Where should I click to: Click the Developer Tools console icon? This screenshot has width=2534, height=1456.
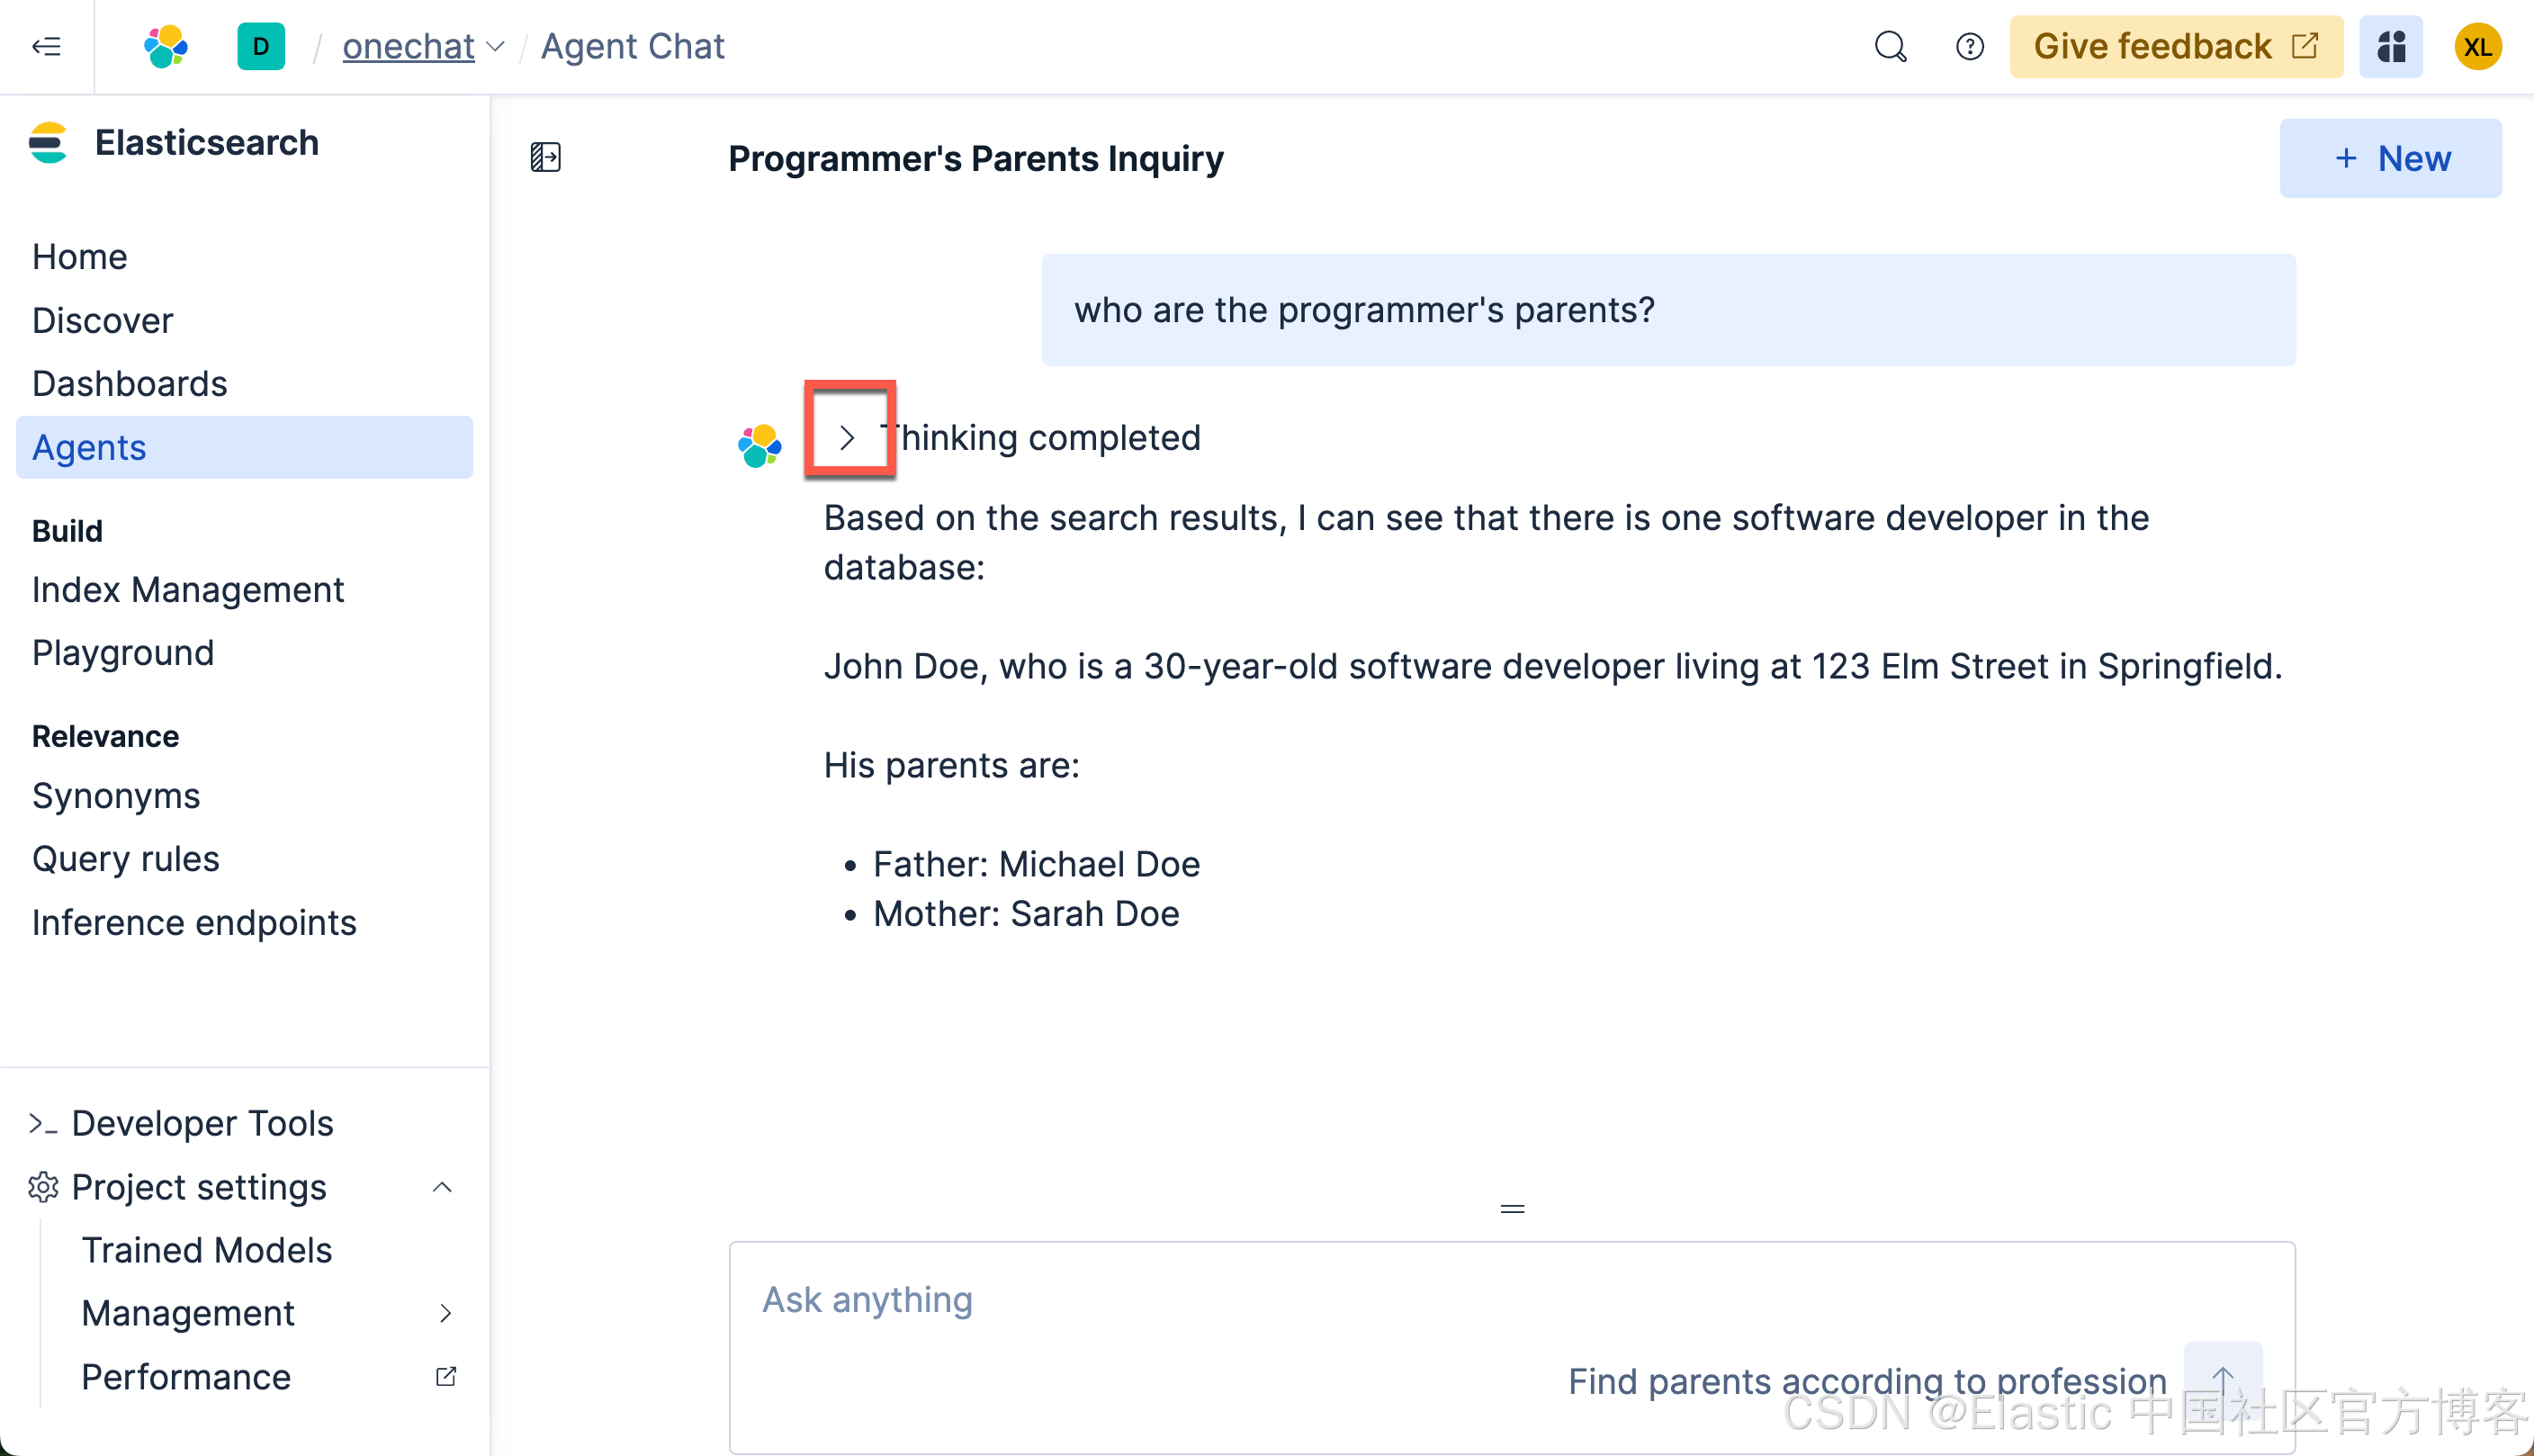tap(43, 1124)
